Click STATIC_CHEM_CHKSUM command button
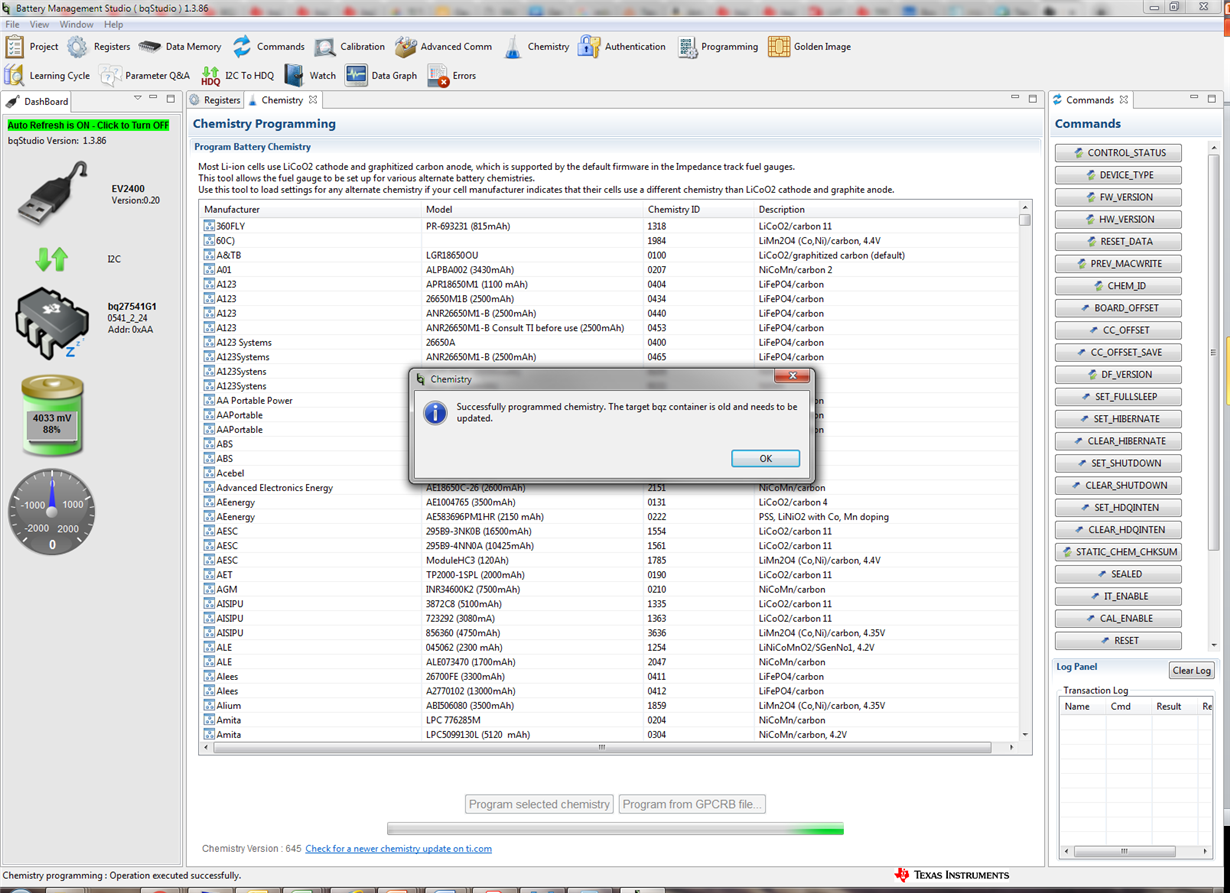The image size is (1230, 893). click(x=1118, y=552)
